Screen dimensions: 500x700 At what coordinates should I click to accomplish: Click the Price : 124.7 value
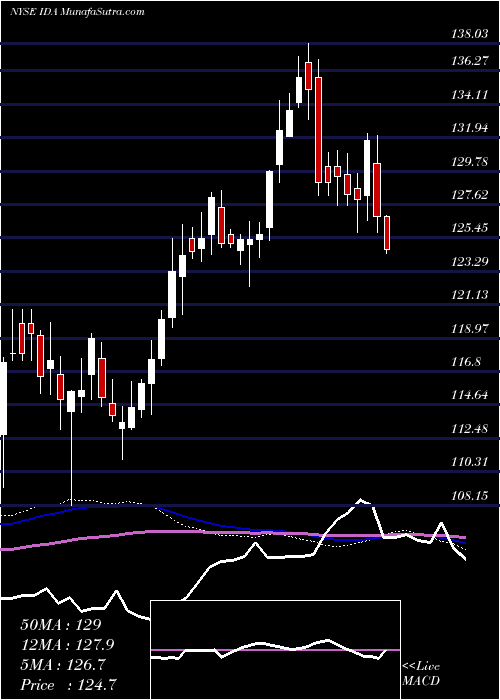pos(67,685)
